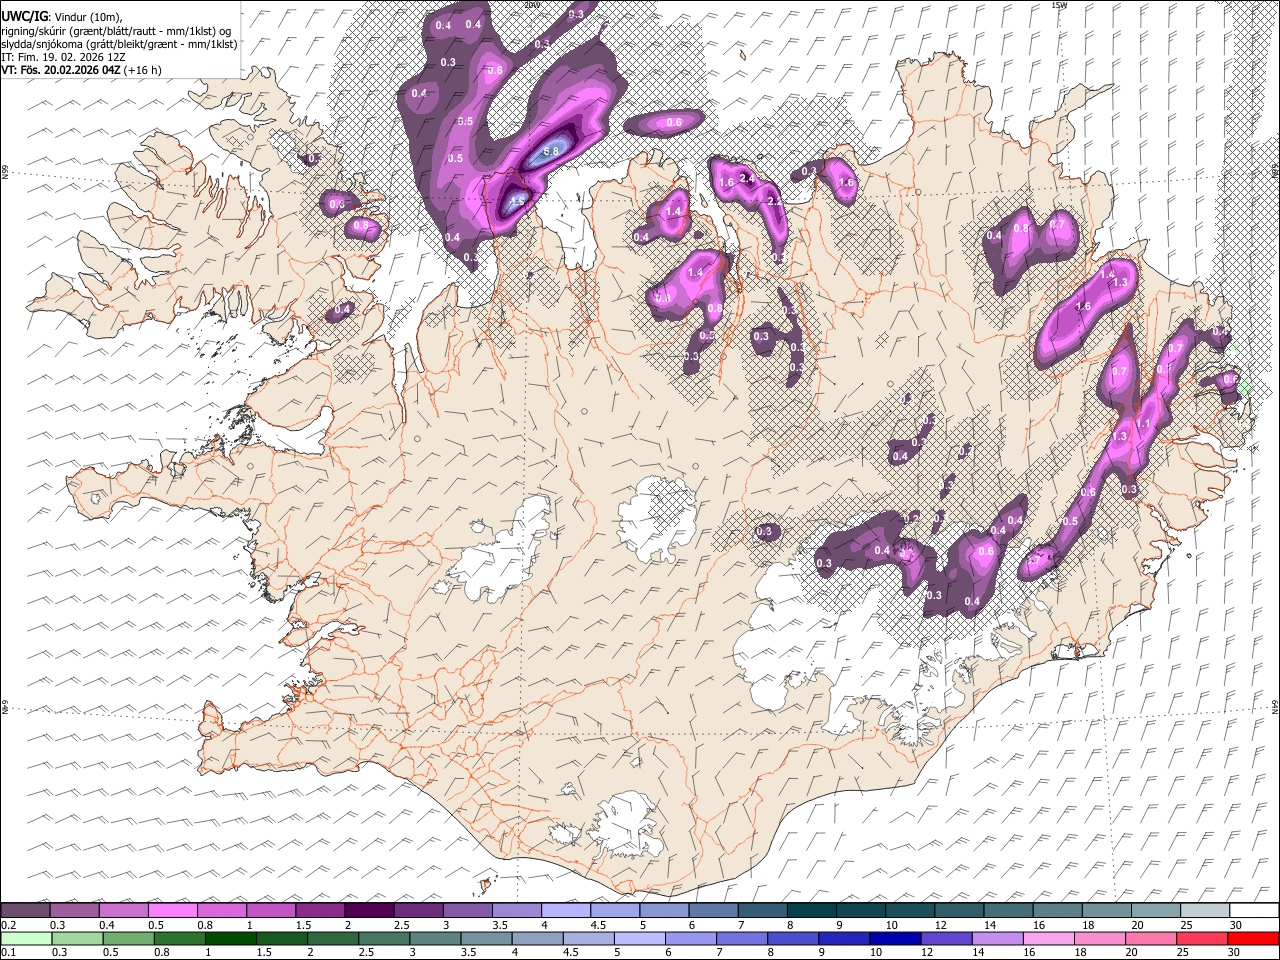1280x960 pixels.
Task: Click the 64N latitude label at right edge
Action: (1275, 707)
